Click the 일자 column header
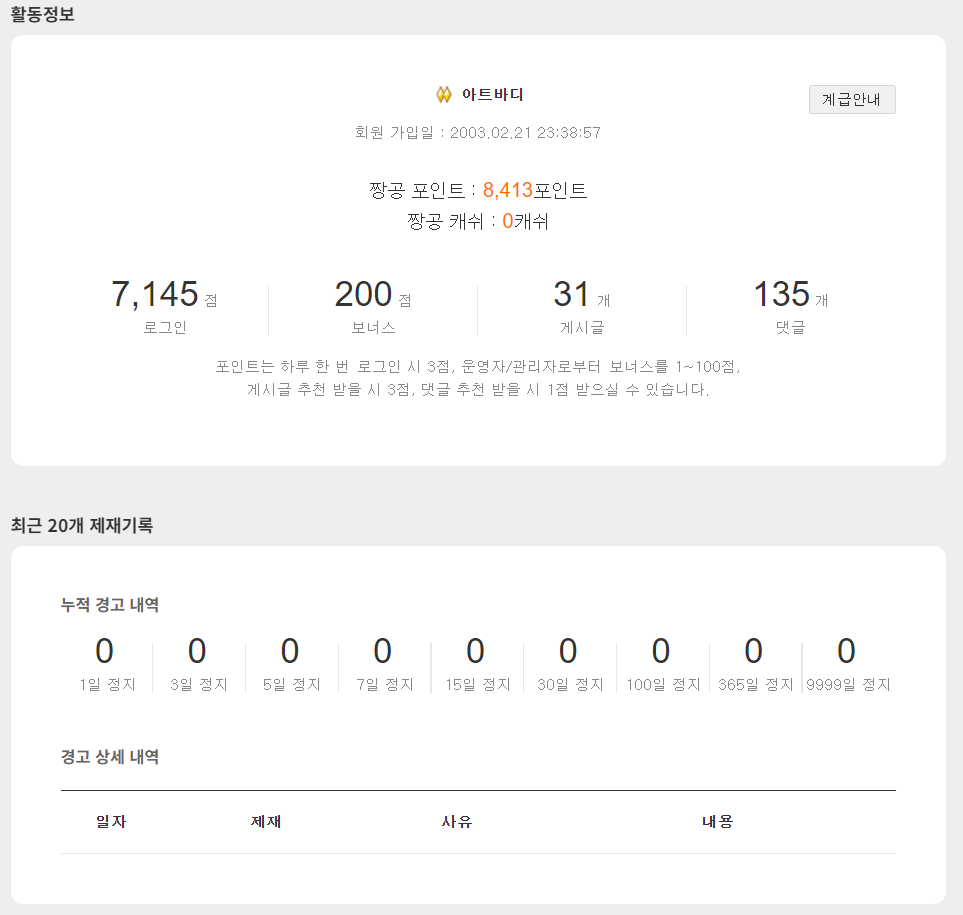 click(111, 821)
